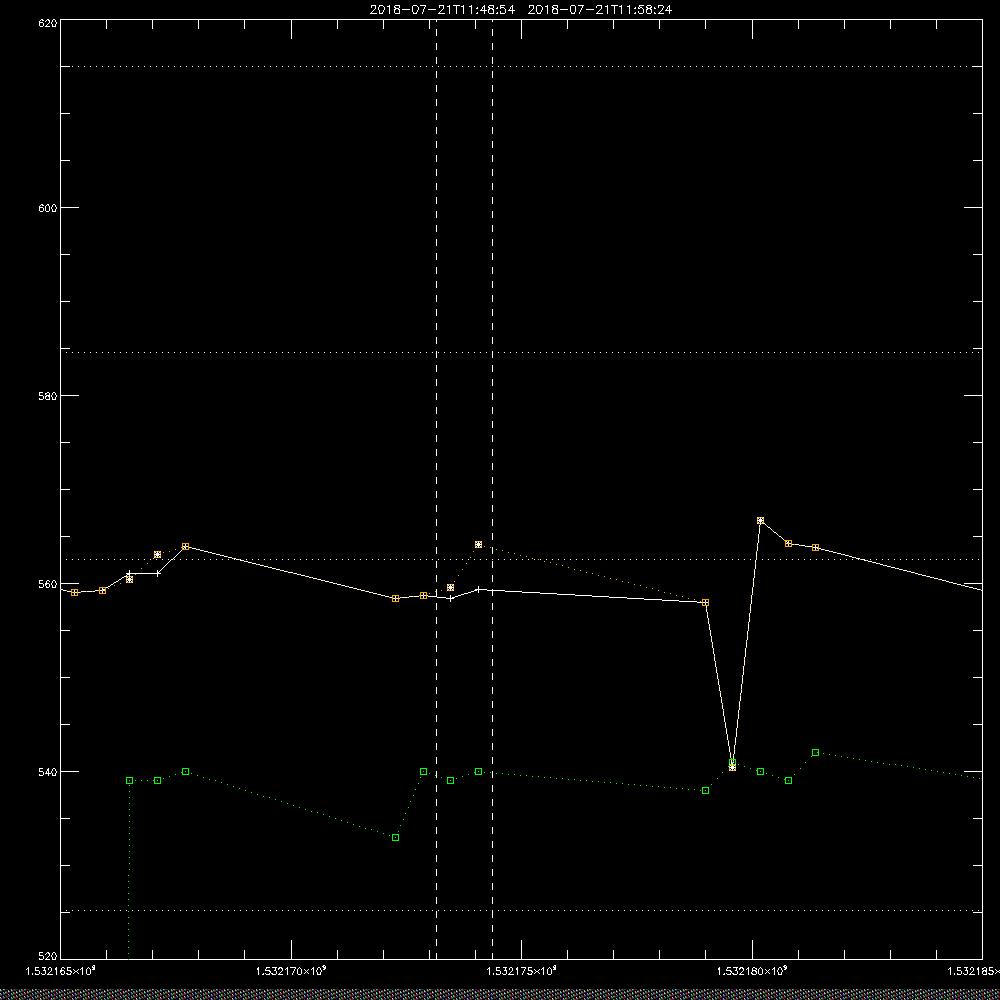
Task: Click the x-axis label 1.532170×10⁹
Action: (291, 971)
